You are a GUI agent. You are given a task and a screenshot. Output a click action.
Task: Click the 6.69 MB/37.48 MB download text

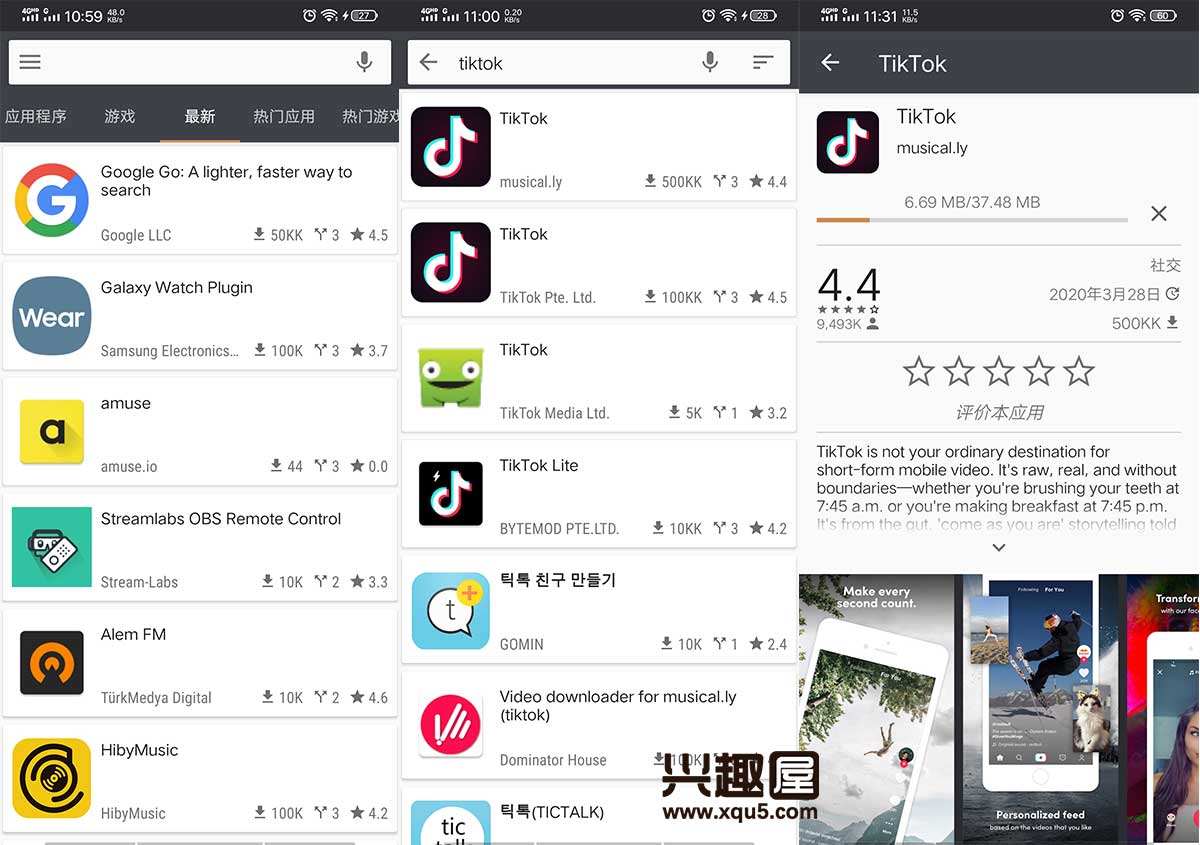click(x=972, y=202)
